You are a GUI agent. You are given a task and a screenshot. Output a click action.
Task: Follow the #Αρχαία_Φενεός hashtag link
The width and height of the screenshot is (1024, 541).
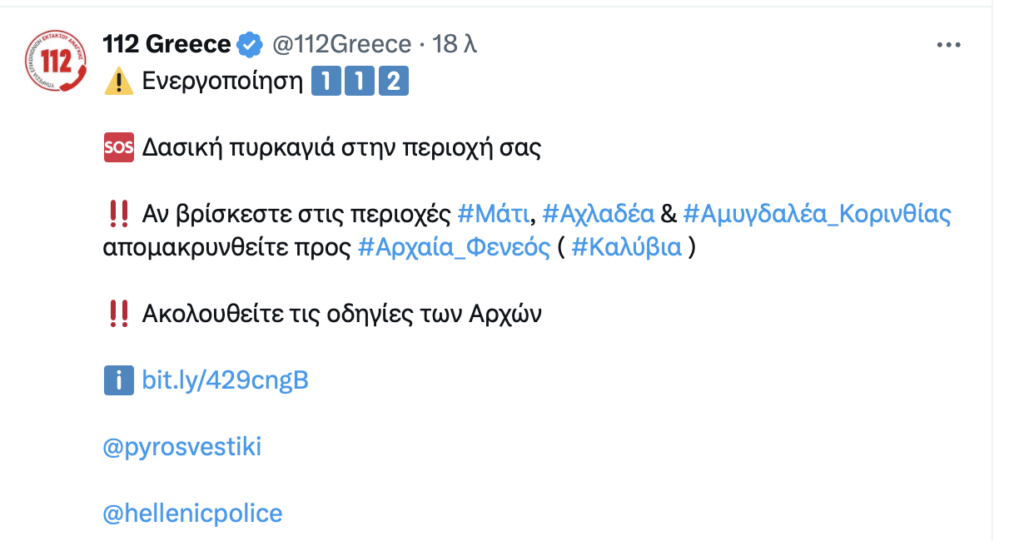(454, 247)
